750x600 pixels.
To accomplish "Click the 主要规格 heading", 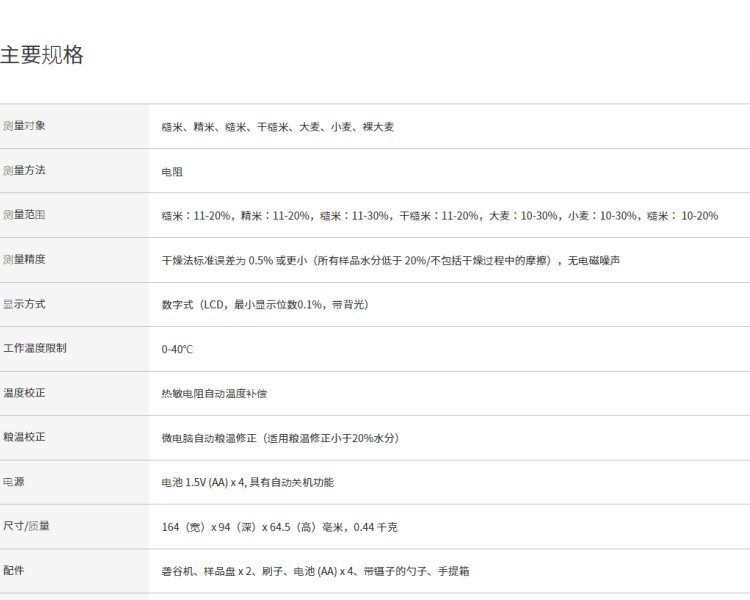I will [x=42, y=55].
